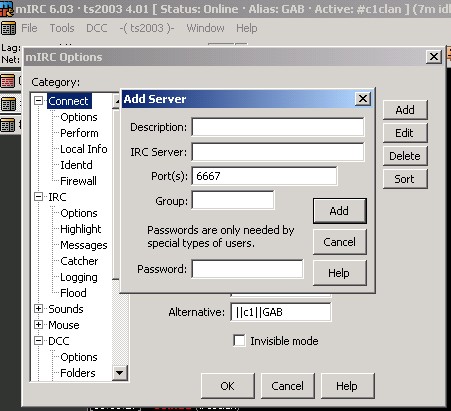This screenshot has width=451, height=411.
Task: Select Catcher in category tree
Action: tap(79, 261)
